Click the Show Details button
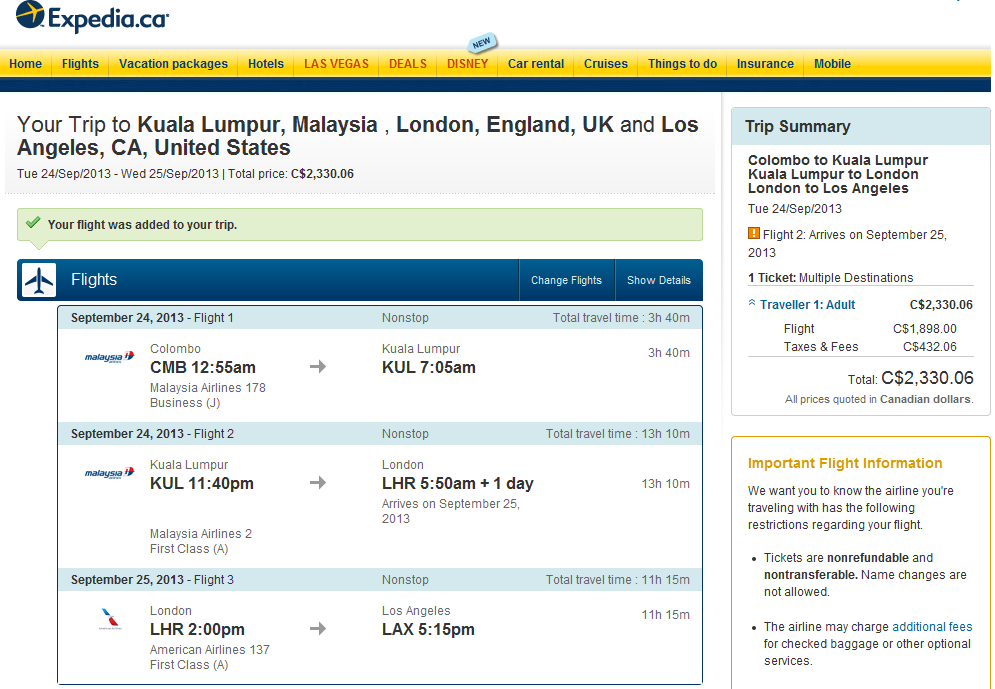This screenshot has width=995, height=689. point(658,281)
